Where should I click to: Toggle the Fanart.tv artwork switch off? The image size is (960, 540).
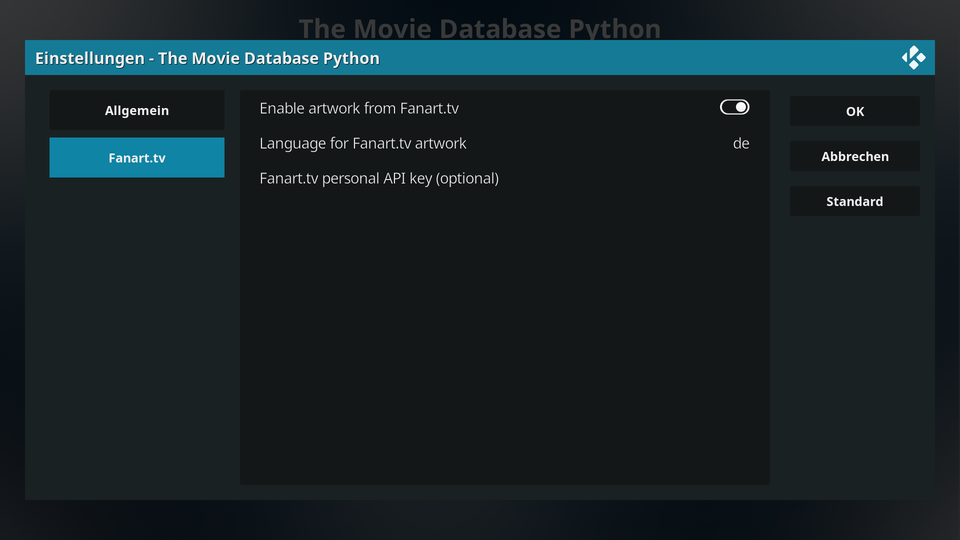click(734, 107)
